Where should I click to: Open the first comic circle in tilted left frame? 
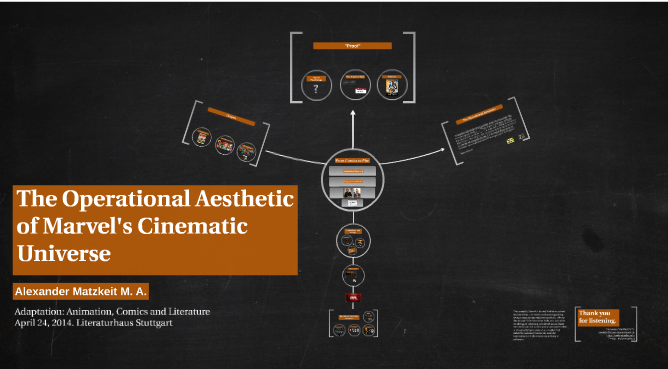tap(202, 138)
